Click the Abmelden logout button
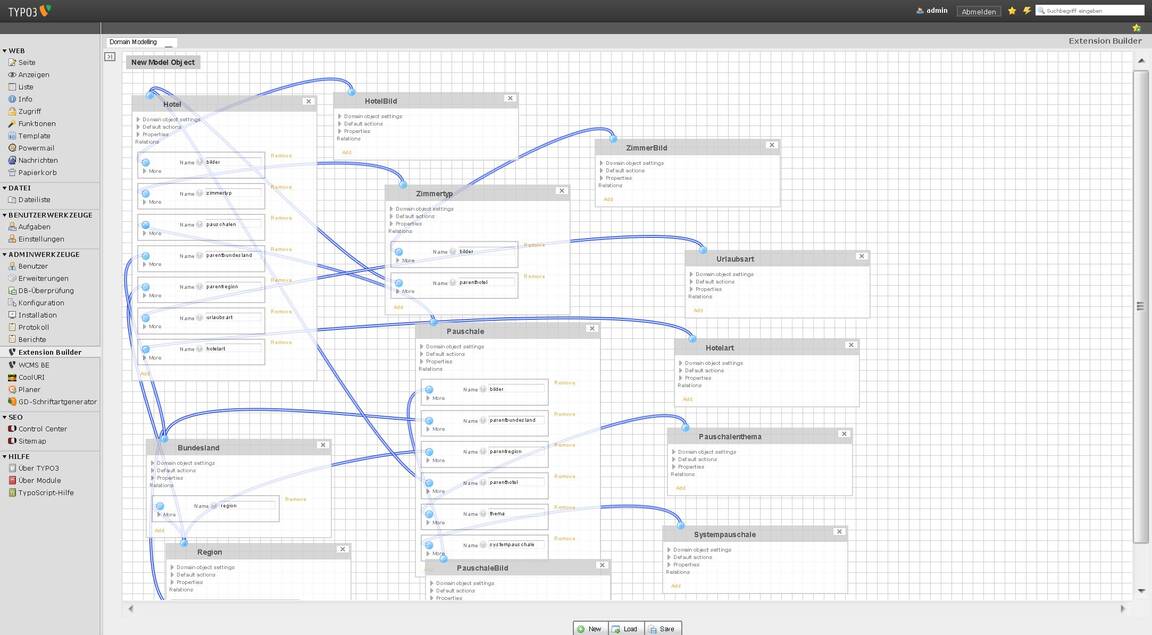 (978, 11)
